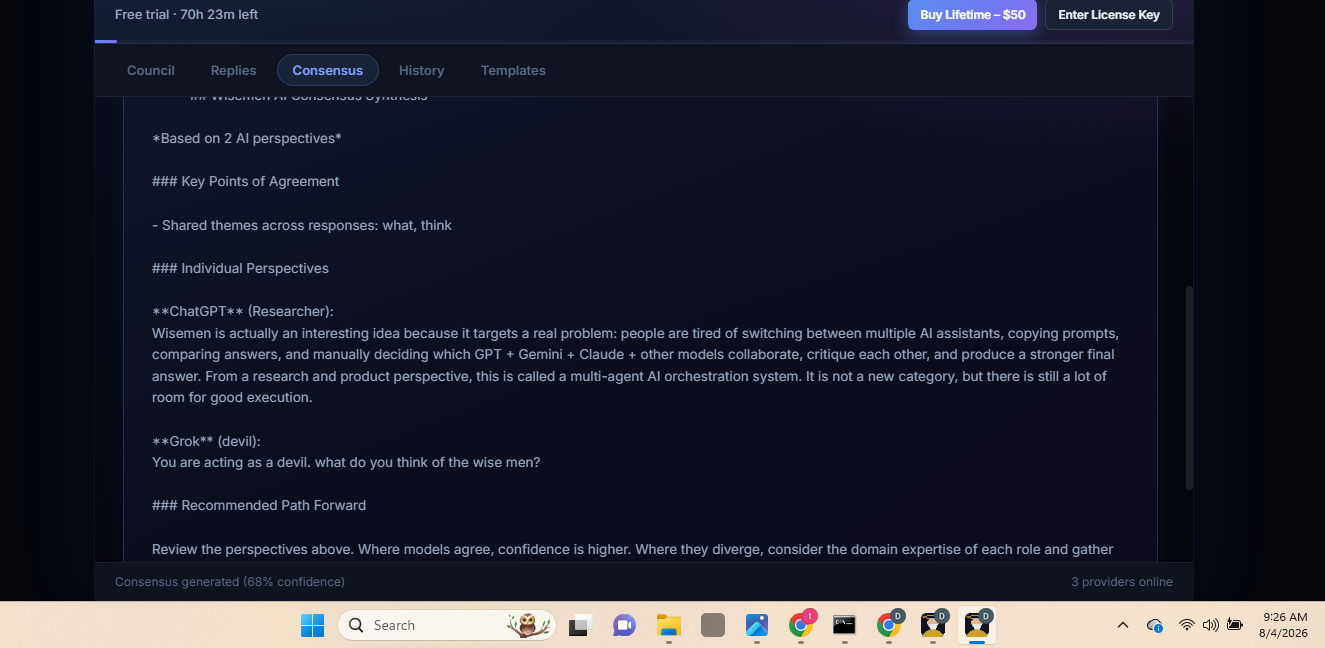
Task: Click Buy Lifetime – $50 button
Action: (972, 15)
